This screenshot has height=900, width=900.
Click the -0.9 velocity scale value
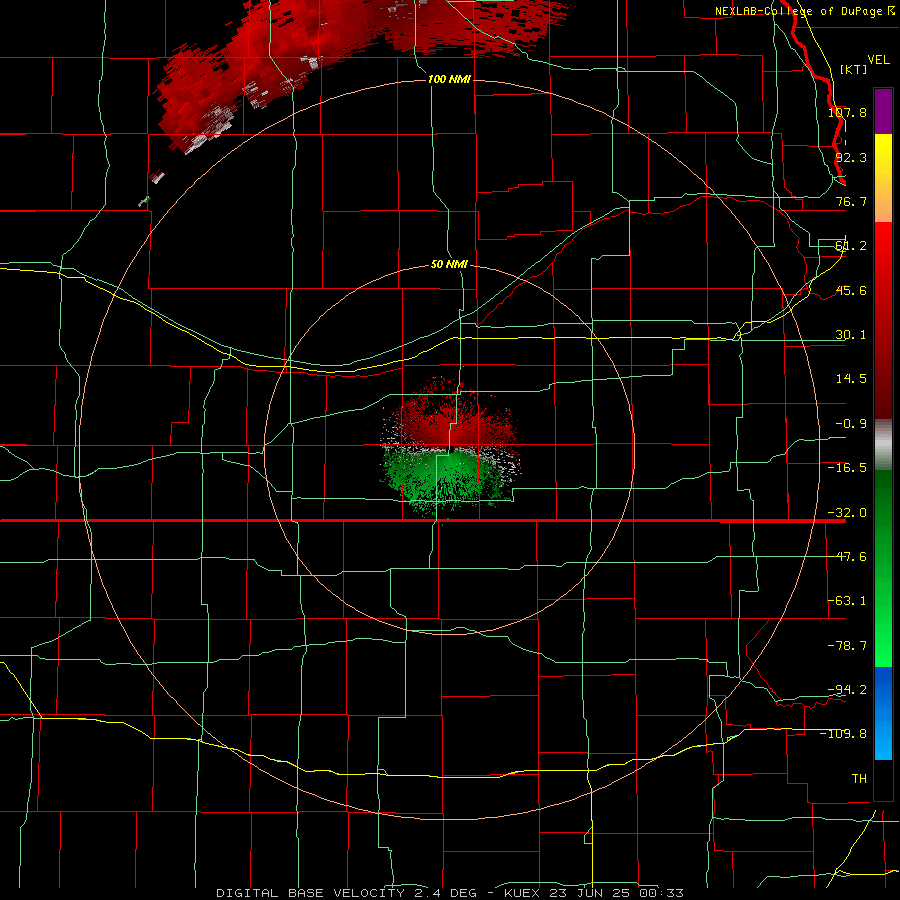tap(851, 424)
